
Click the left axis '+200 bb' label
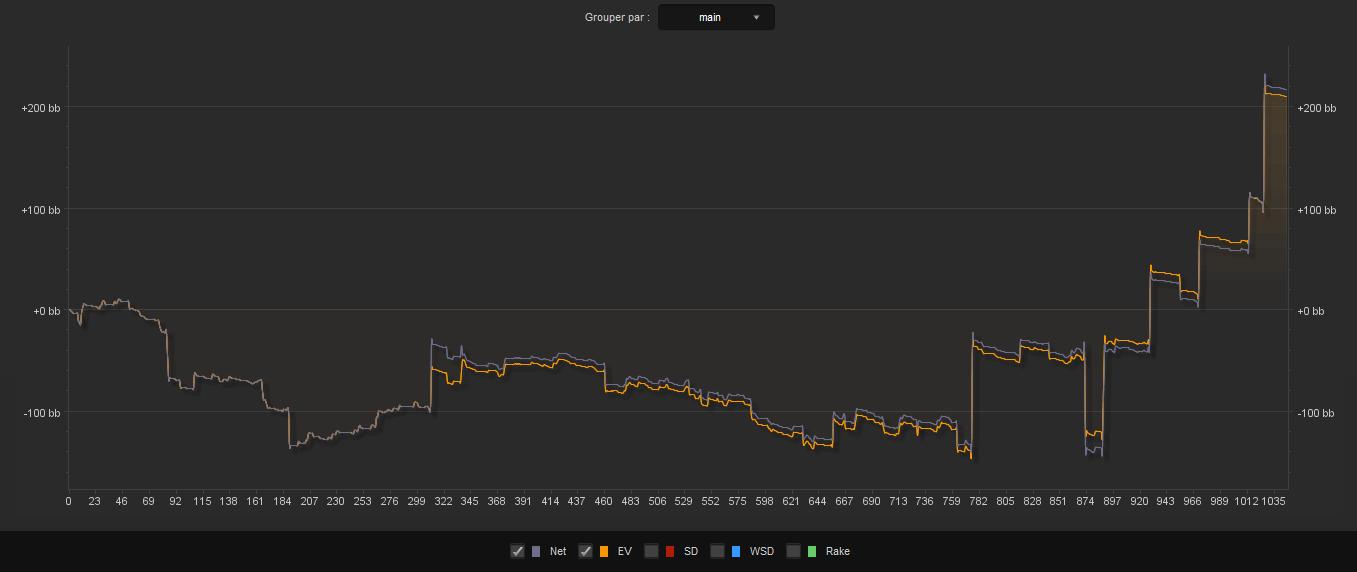[x=40, y=108]
